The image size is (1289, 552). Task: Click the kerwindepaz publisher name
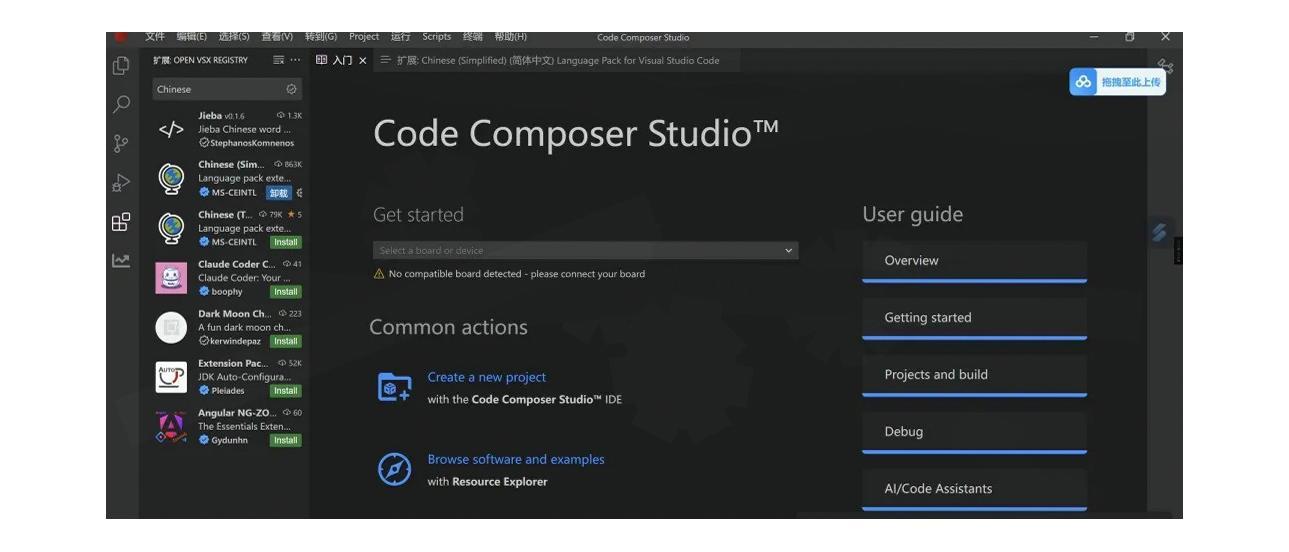pos(235,341)
